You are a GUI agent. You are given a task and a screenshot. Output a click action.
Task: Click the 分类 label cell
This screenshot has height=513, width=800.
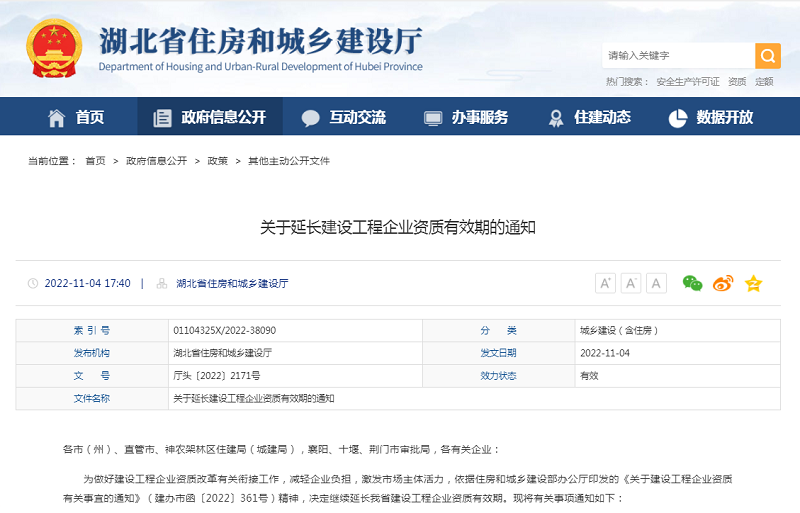498,331
